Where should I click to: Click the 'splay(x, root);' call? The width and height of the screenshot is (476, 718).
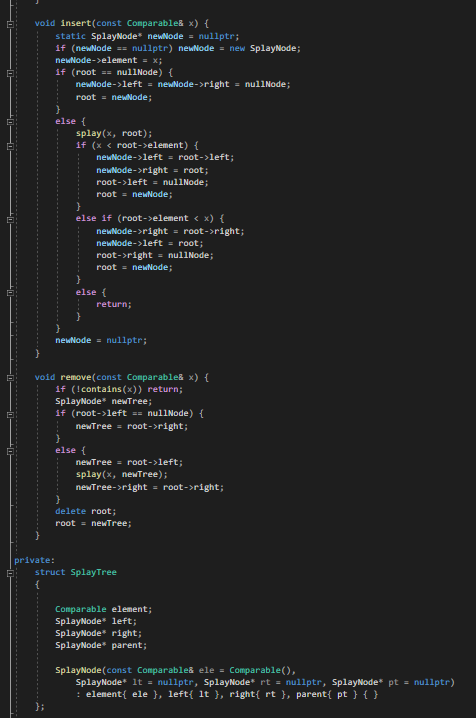(x=114, y=133)
